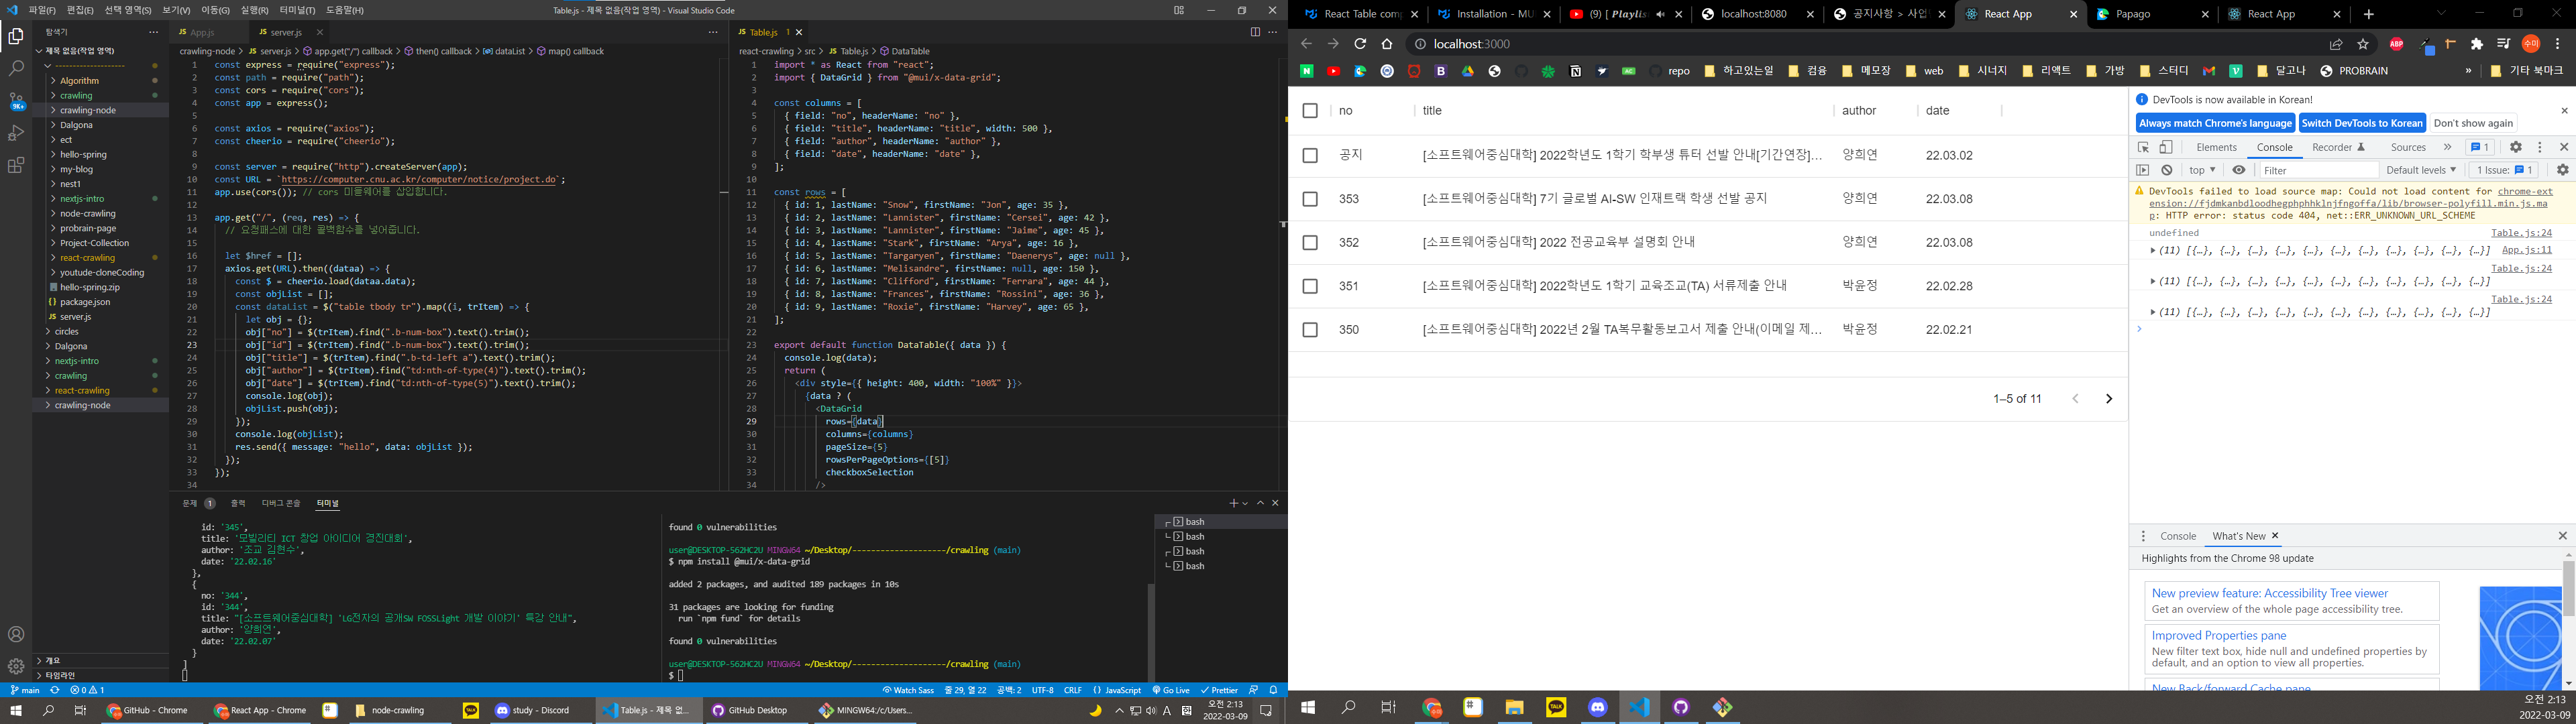
Task: Click DevTools inspect element icon
Action: pyautogui.click(x=2143, y=147)
